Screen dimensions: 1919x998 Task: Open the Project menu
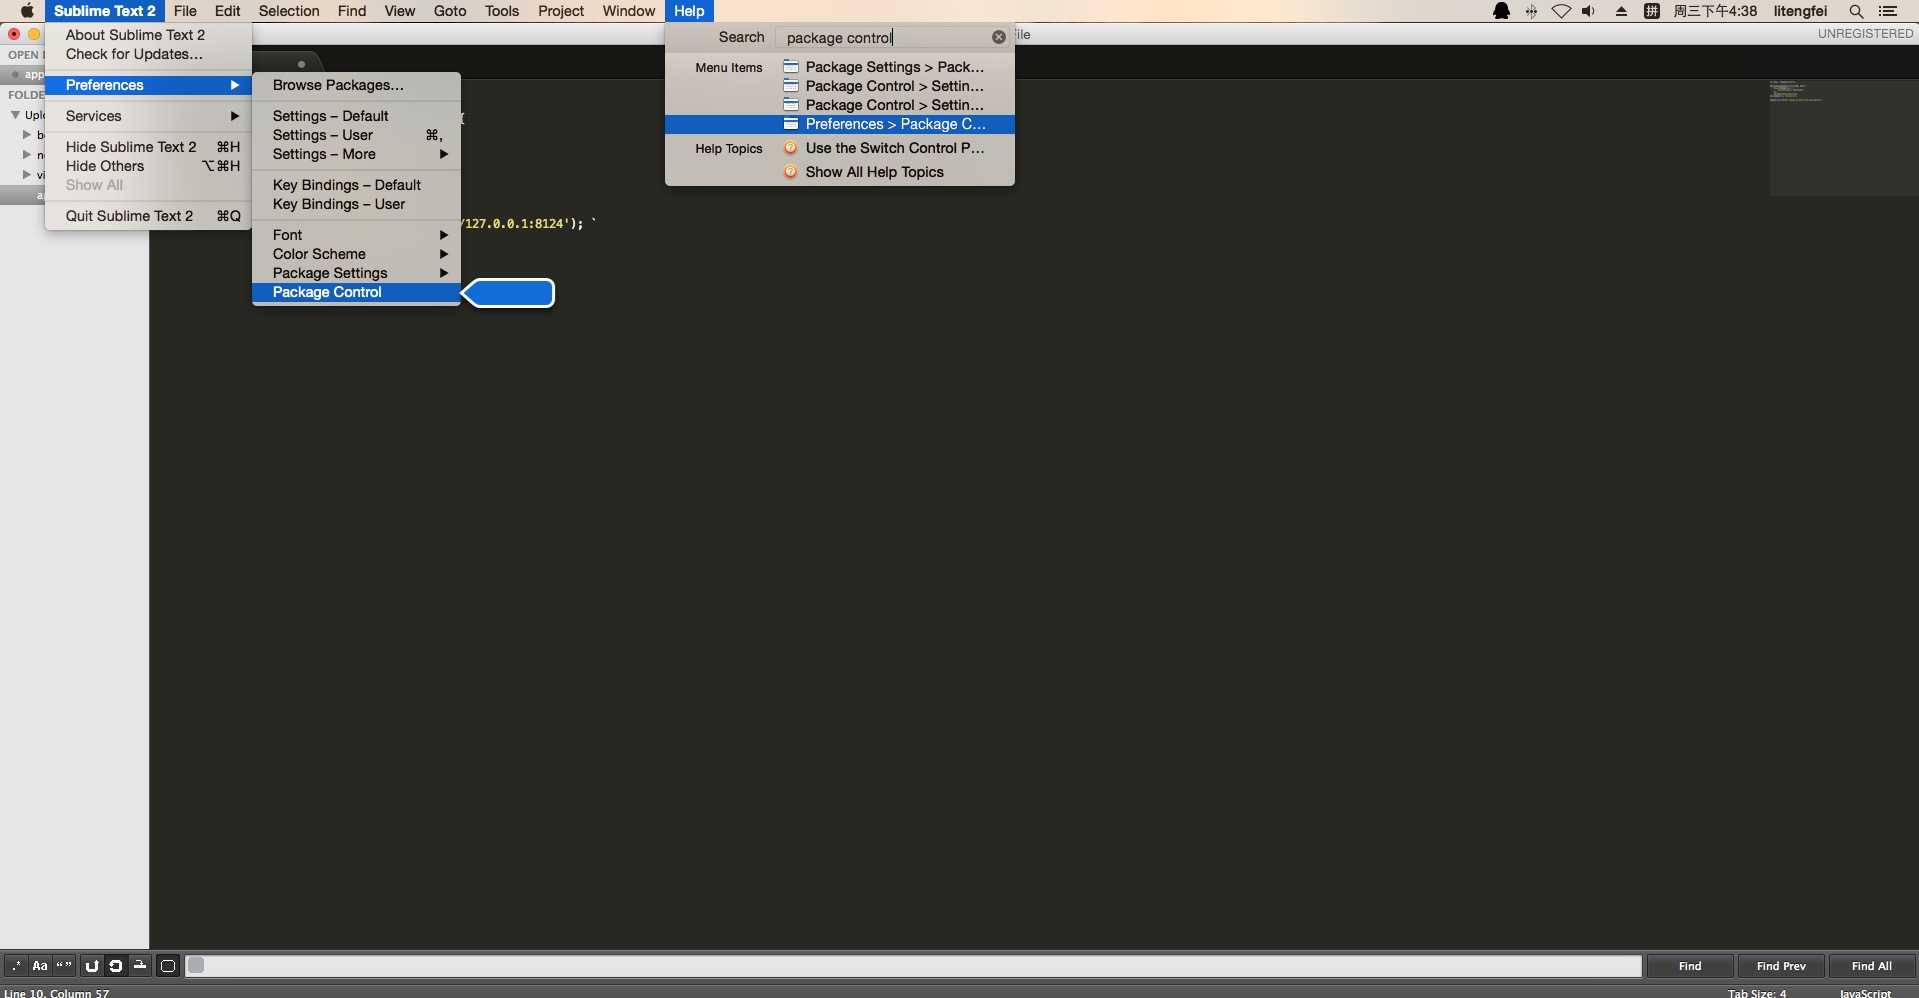[561, 11]
